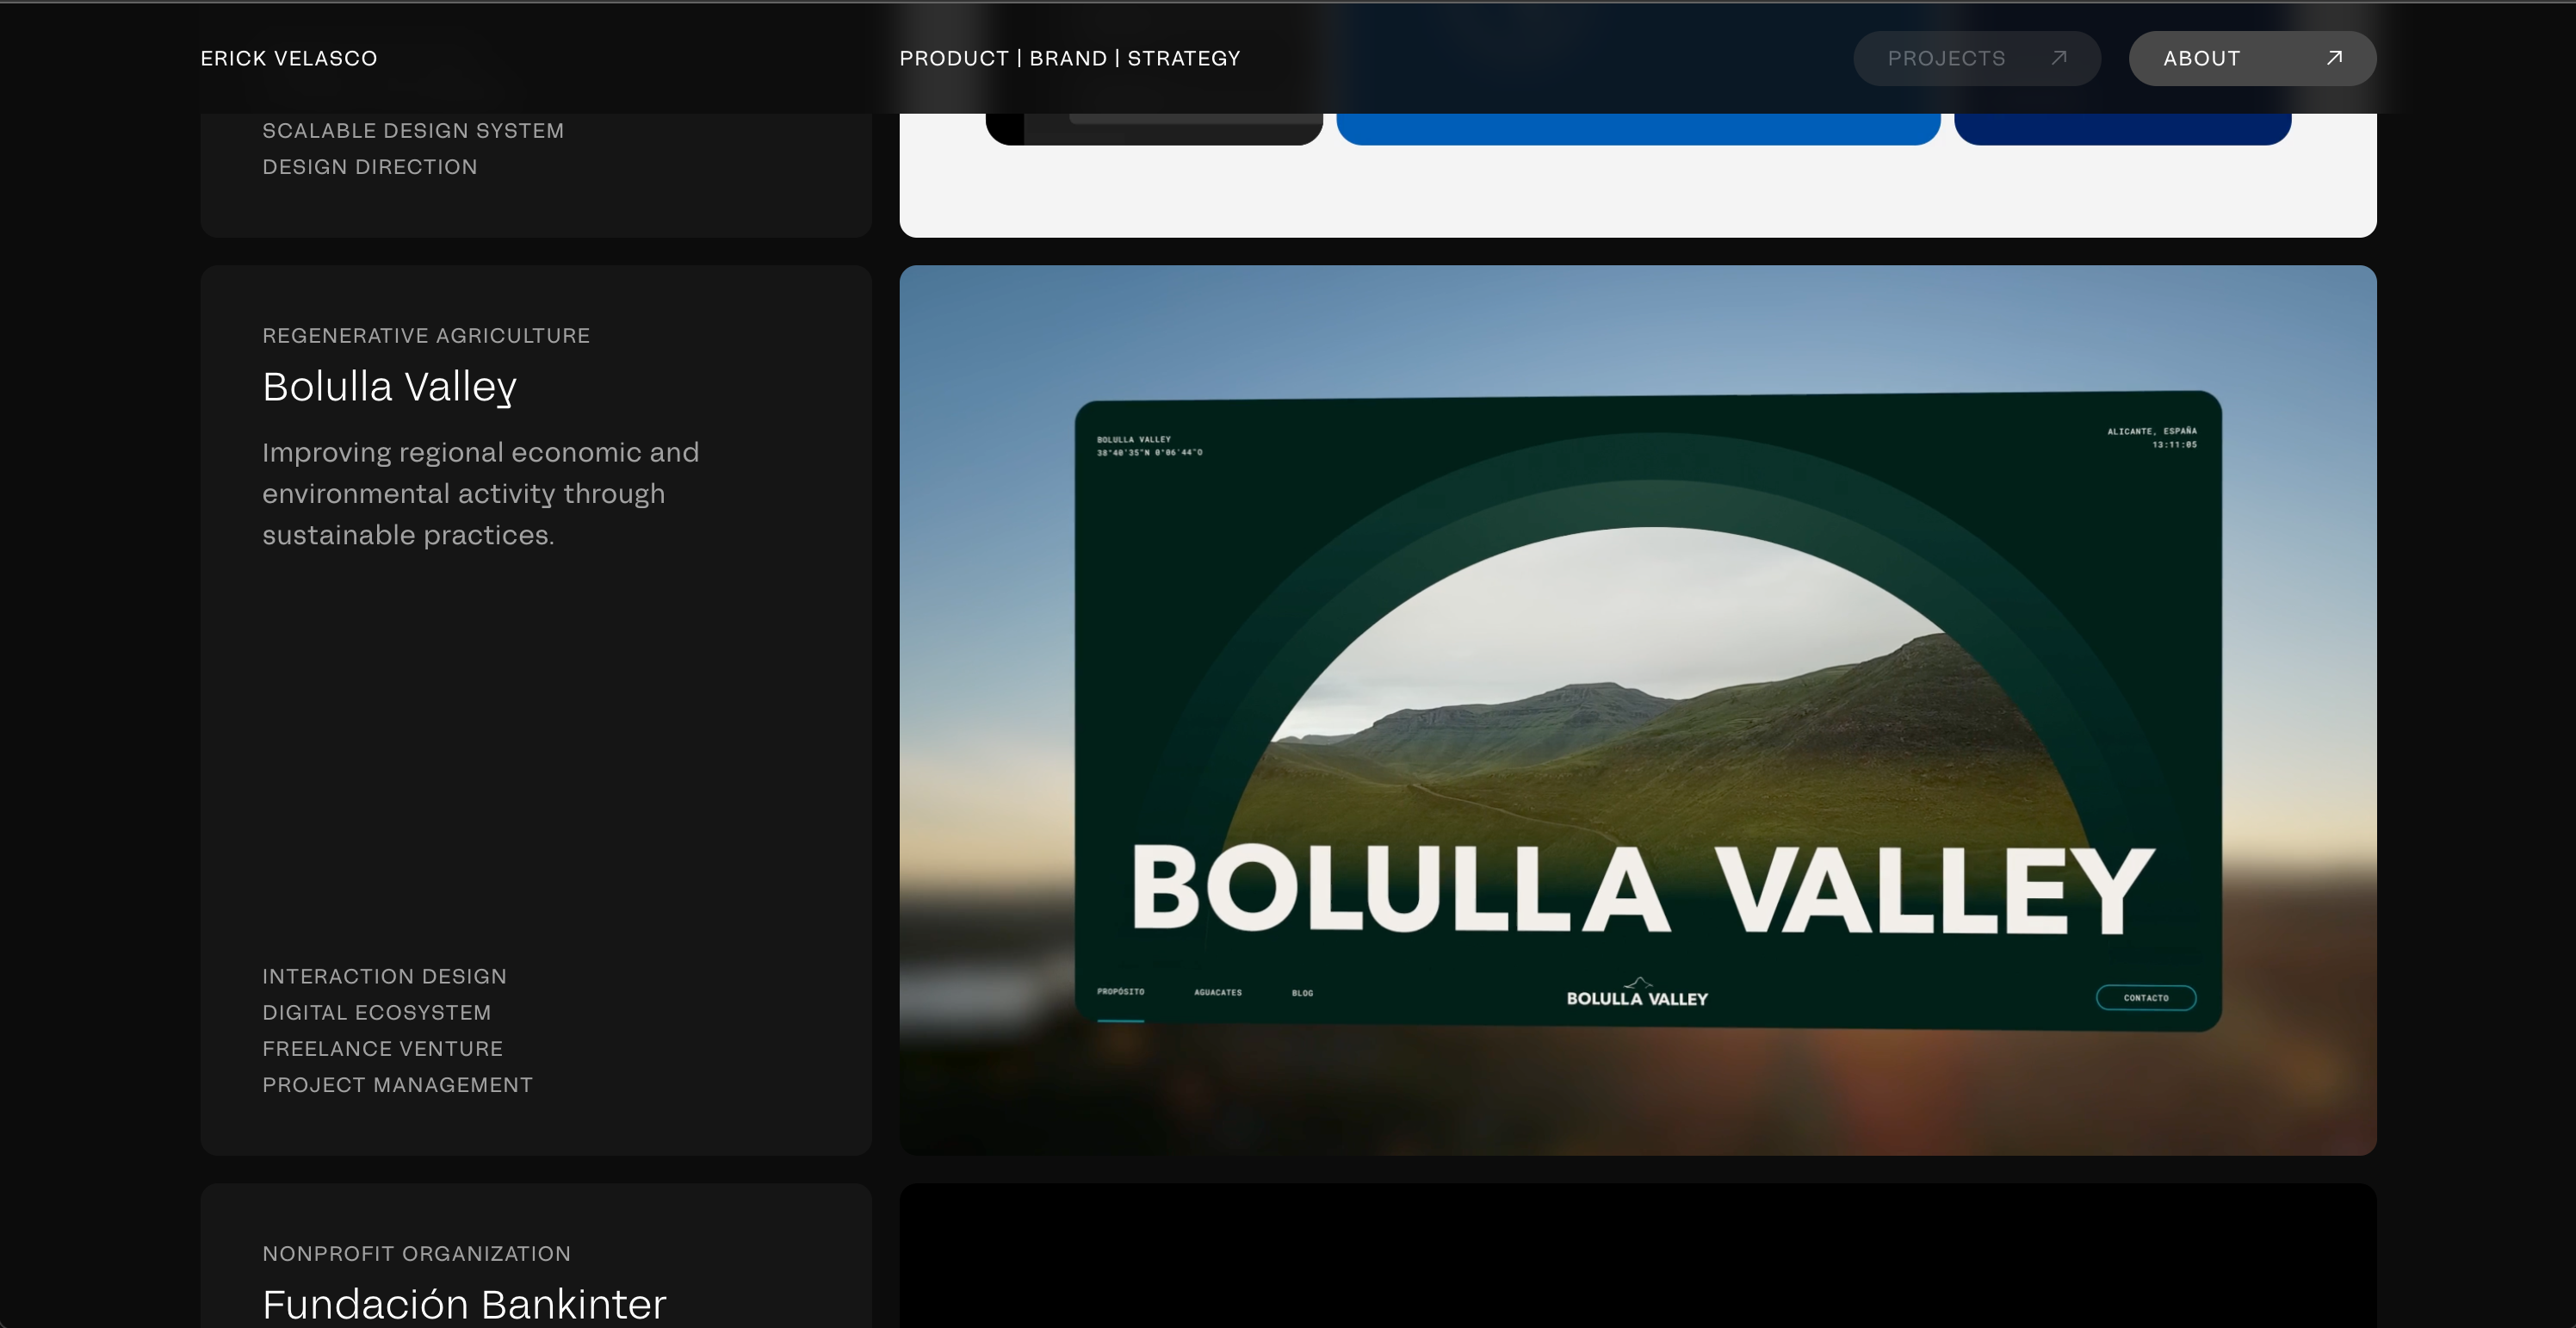
Task: Select Aguacates menu item in mockup
Action: pos(1217,992)
